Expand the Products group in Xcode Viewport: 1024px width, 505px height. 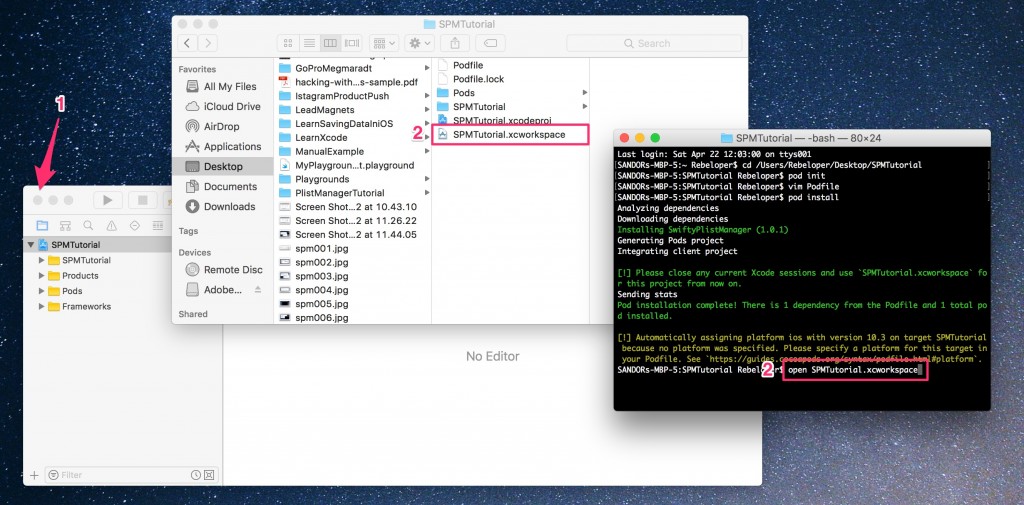pos(42,276)
